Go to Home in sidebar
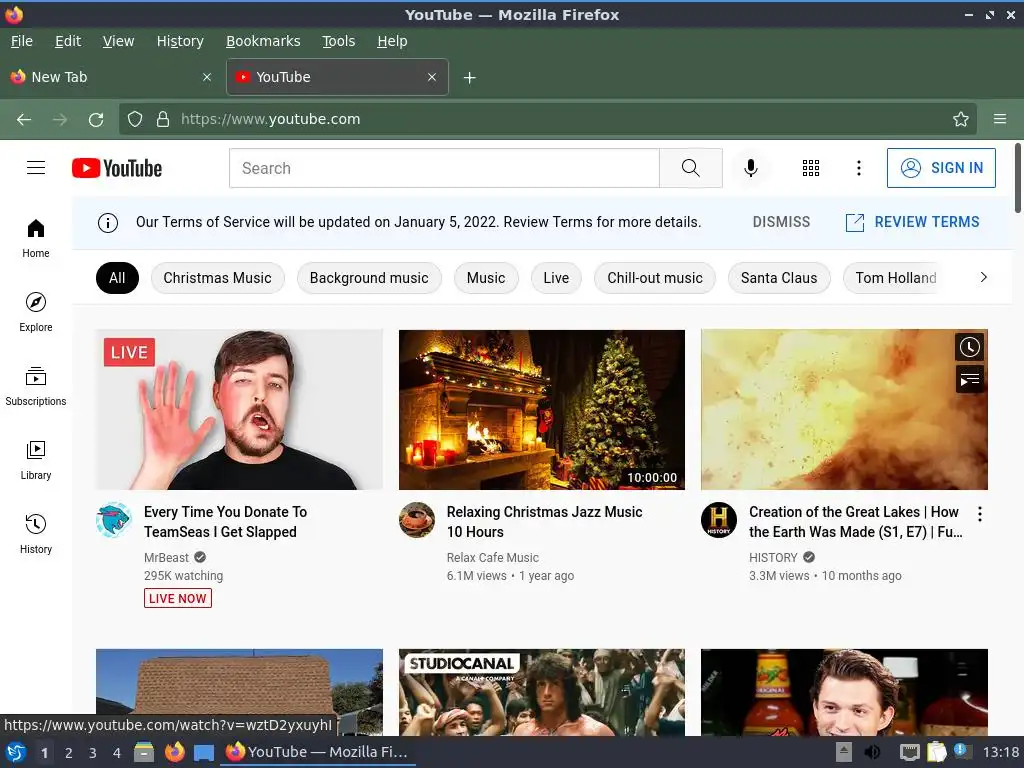This screenshot has height=768, width=1024. point(36,238)
